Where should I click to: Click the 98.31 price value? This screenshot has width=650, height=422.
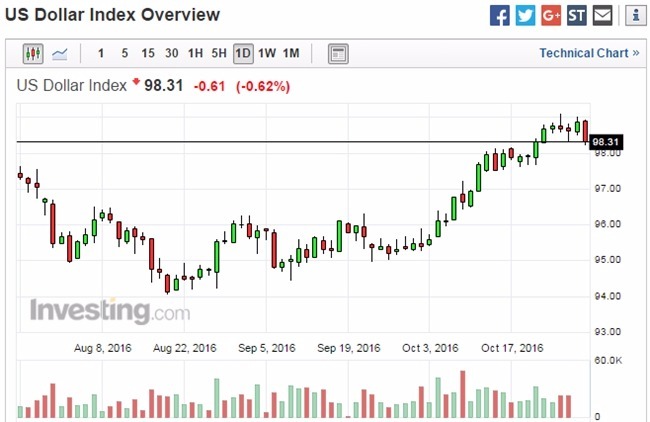point(164,85)
